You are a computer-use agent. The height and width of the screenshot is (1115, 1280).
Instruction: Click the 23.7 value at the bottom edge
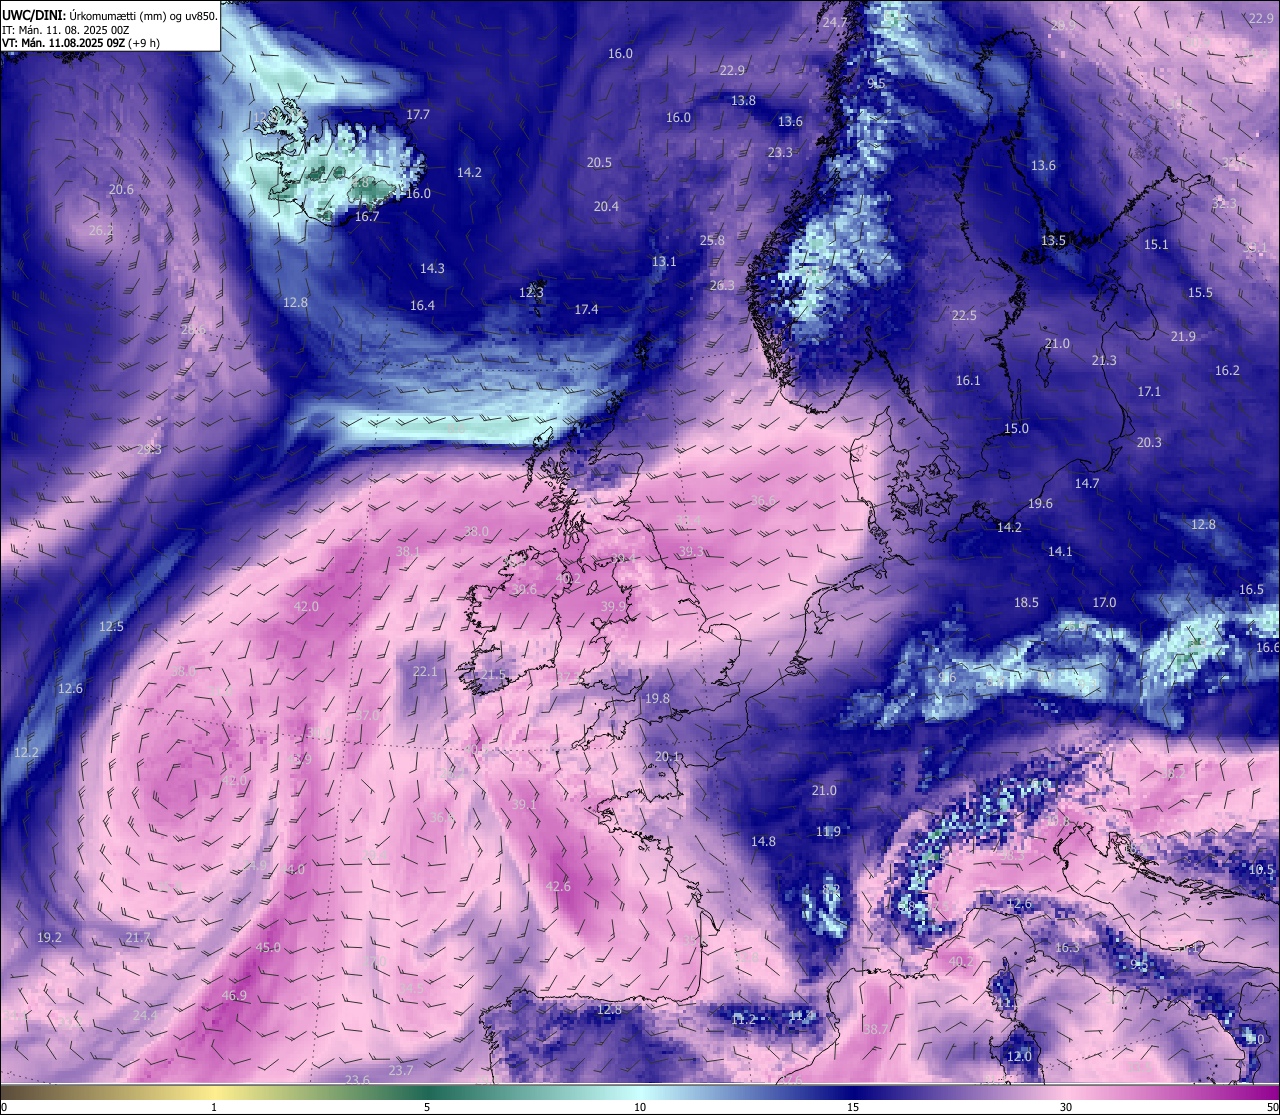coord(401,1071)
